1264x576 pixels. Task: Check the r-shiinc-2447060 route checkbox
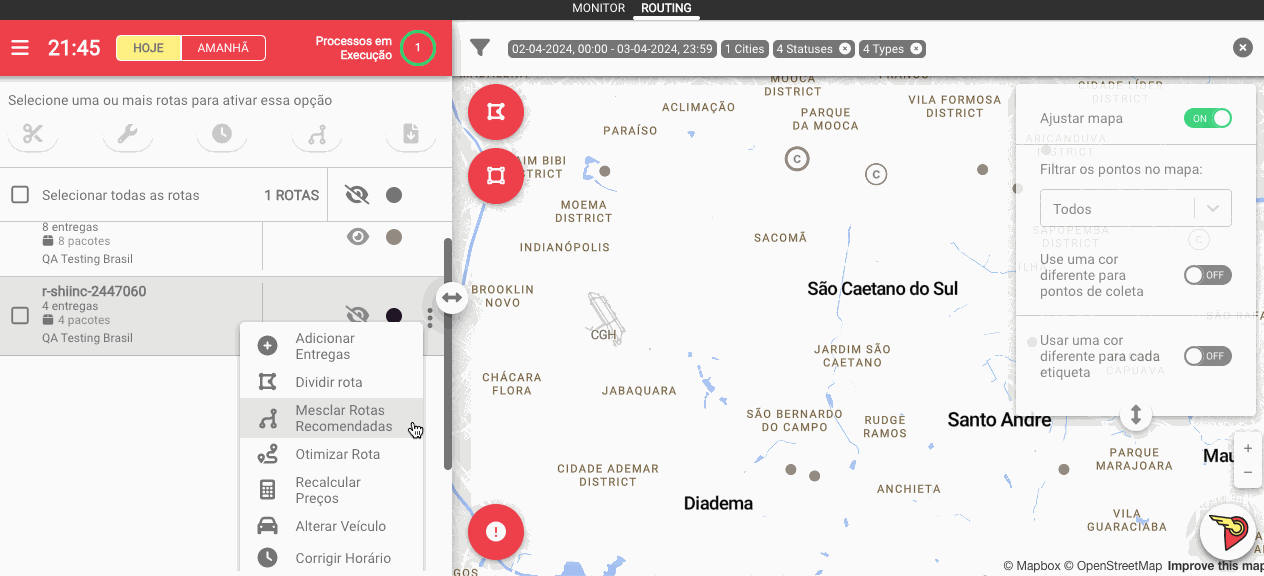click(x=20, y=315)
